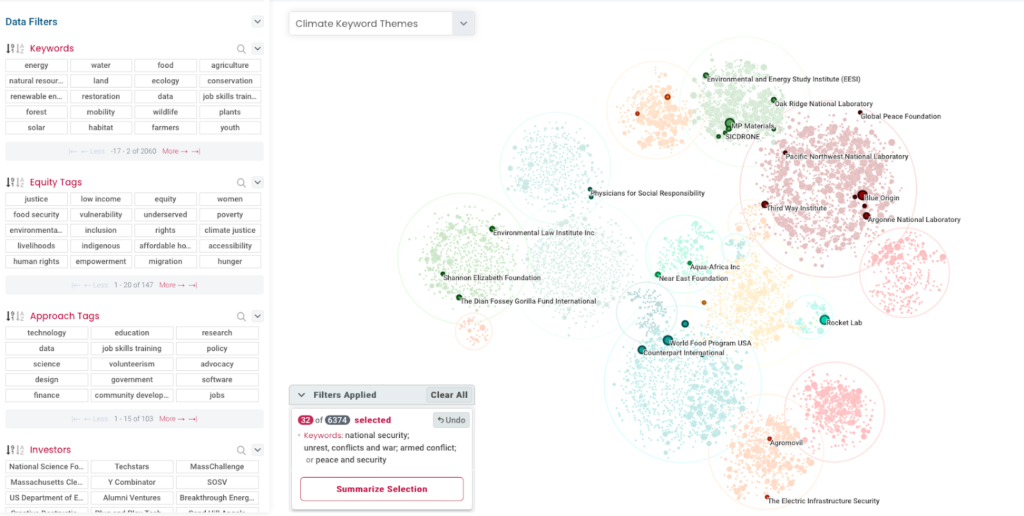Select the Rocket Lab node on map
1024x516 pixels.
(x=825, y=320)
